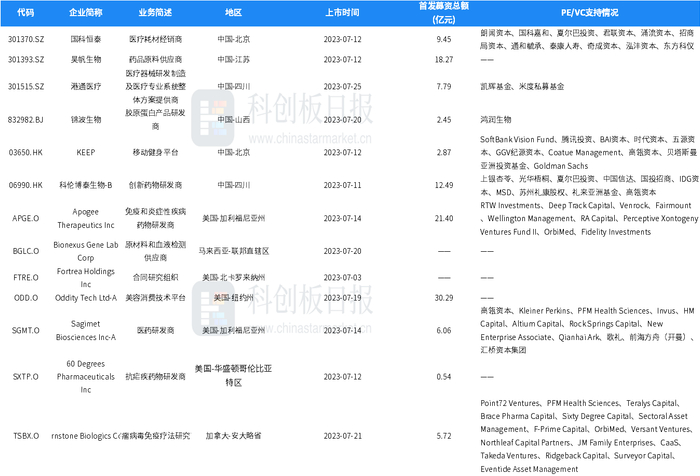Screen dimensions: 700x476
Task: Click fundraising amount 12.49
Action: pyautogui.click(x=444, y=185)
